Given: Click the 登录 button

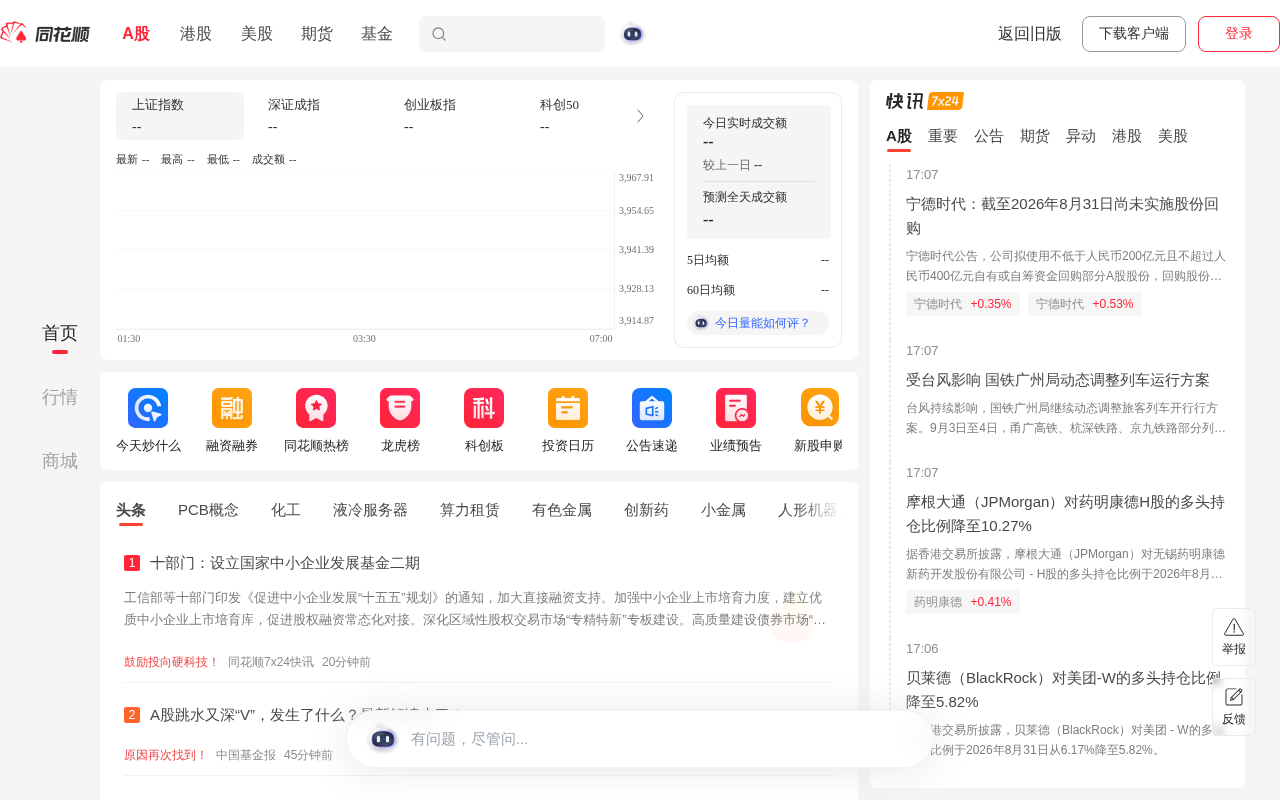Looking at the screenshot, I should (x=1239, y=34).
